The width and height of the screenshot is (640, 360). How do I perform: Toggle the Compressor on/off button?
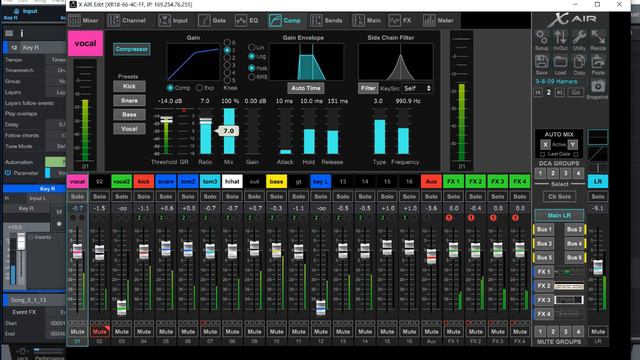[131, 49]
